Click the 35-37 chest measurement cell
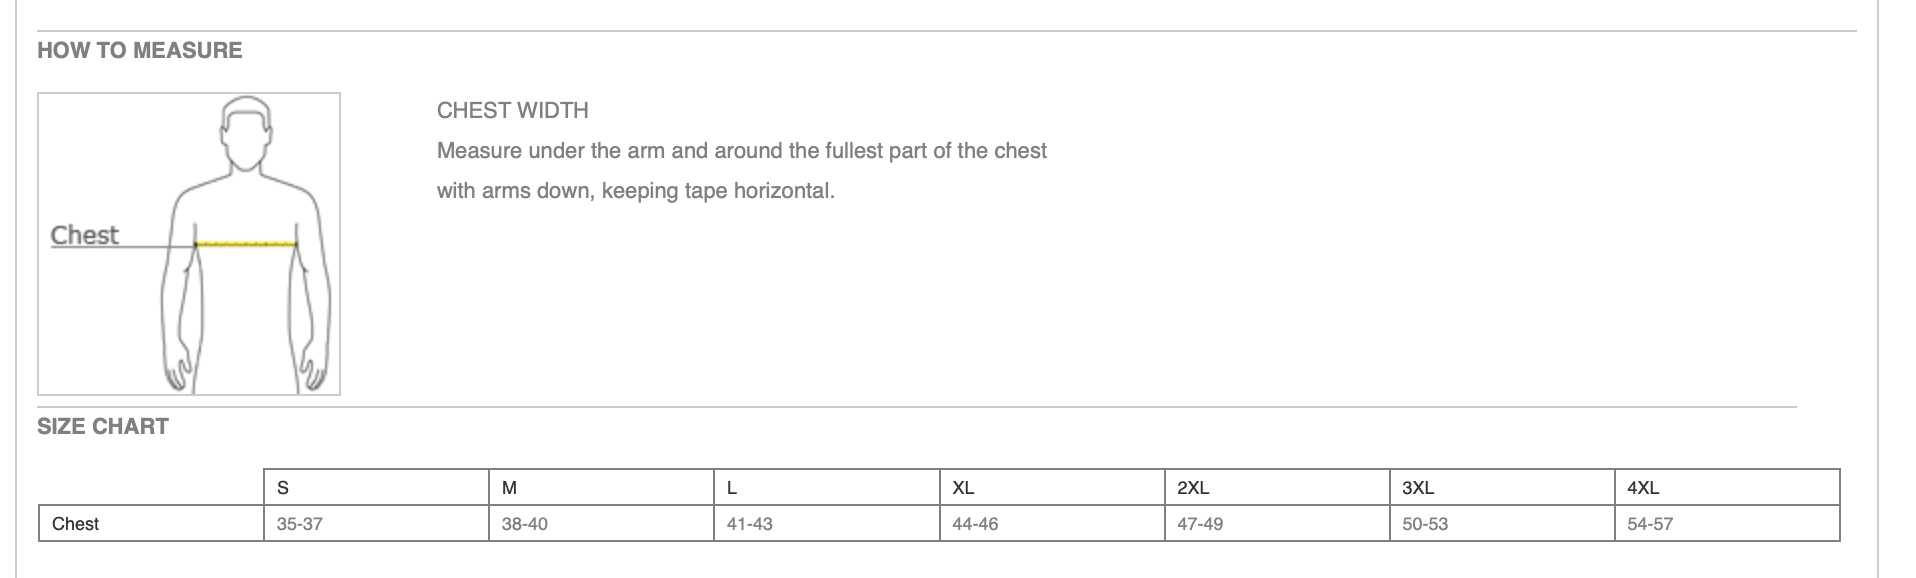 (376, 523)
